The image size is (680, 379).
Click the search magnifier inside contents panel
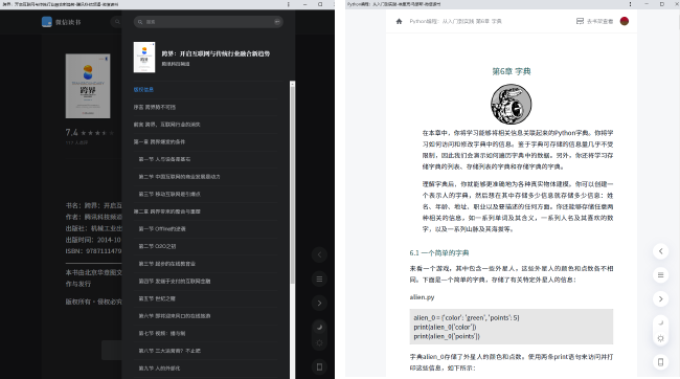[x=140, y=22]
